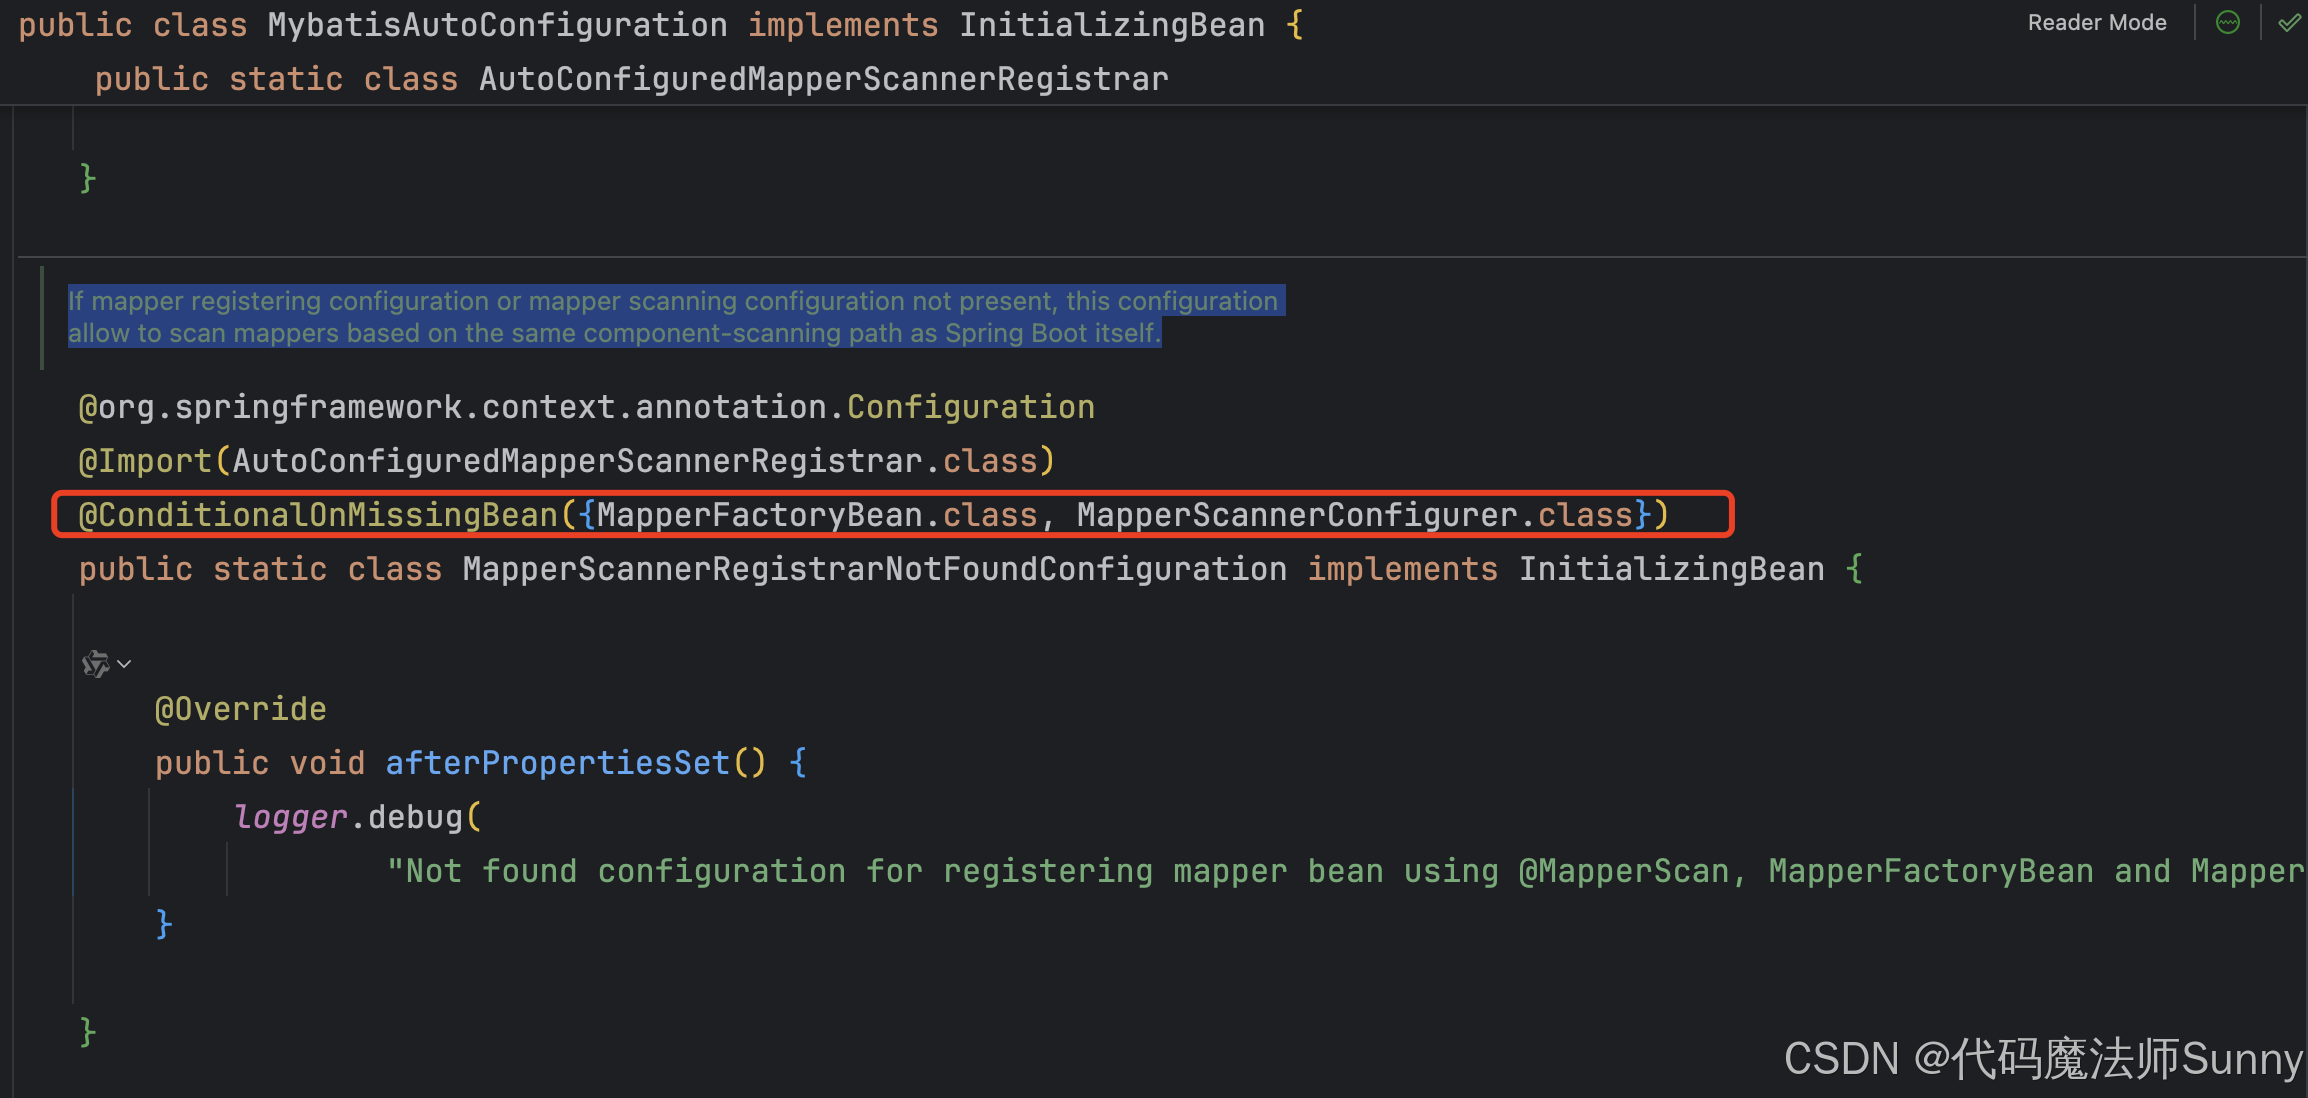Click the MapperScannerRegistrarNotFoundConfiguration class name
Image resolution: width=2308 pixels, height=1098 pixels.
(874, 569)
